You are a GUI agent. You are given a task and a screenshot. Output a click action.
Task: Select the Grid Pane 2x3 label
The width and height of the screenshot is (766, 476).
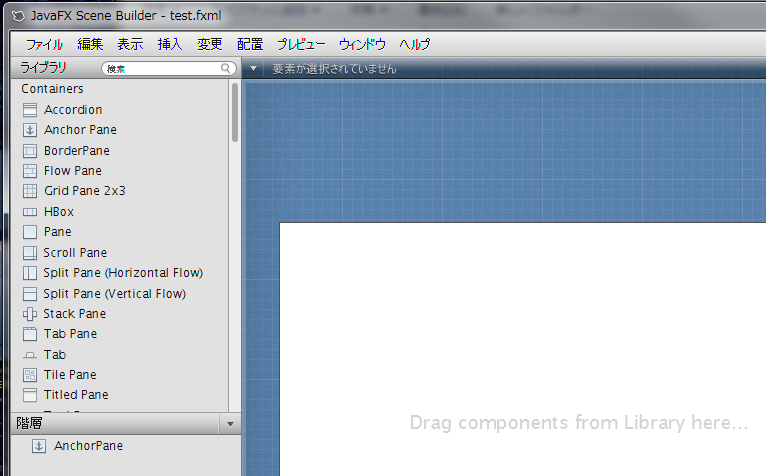click(85, 191)
